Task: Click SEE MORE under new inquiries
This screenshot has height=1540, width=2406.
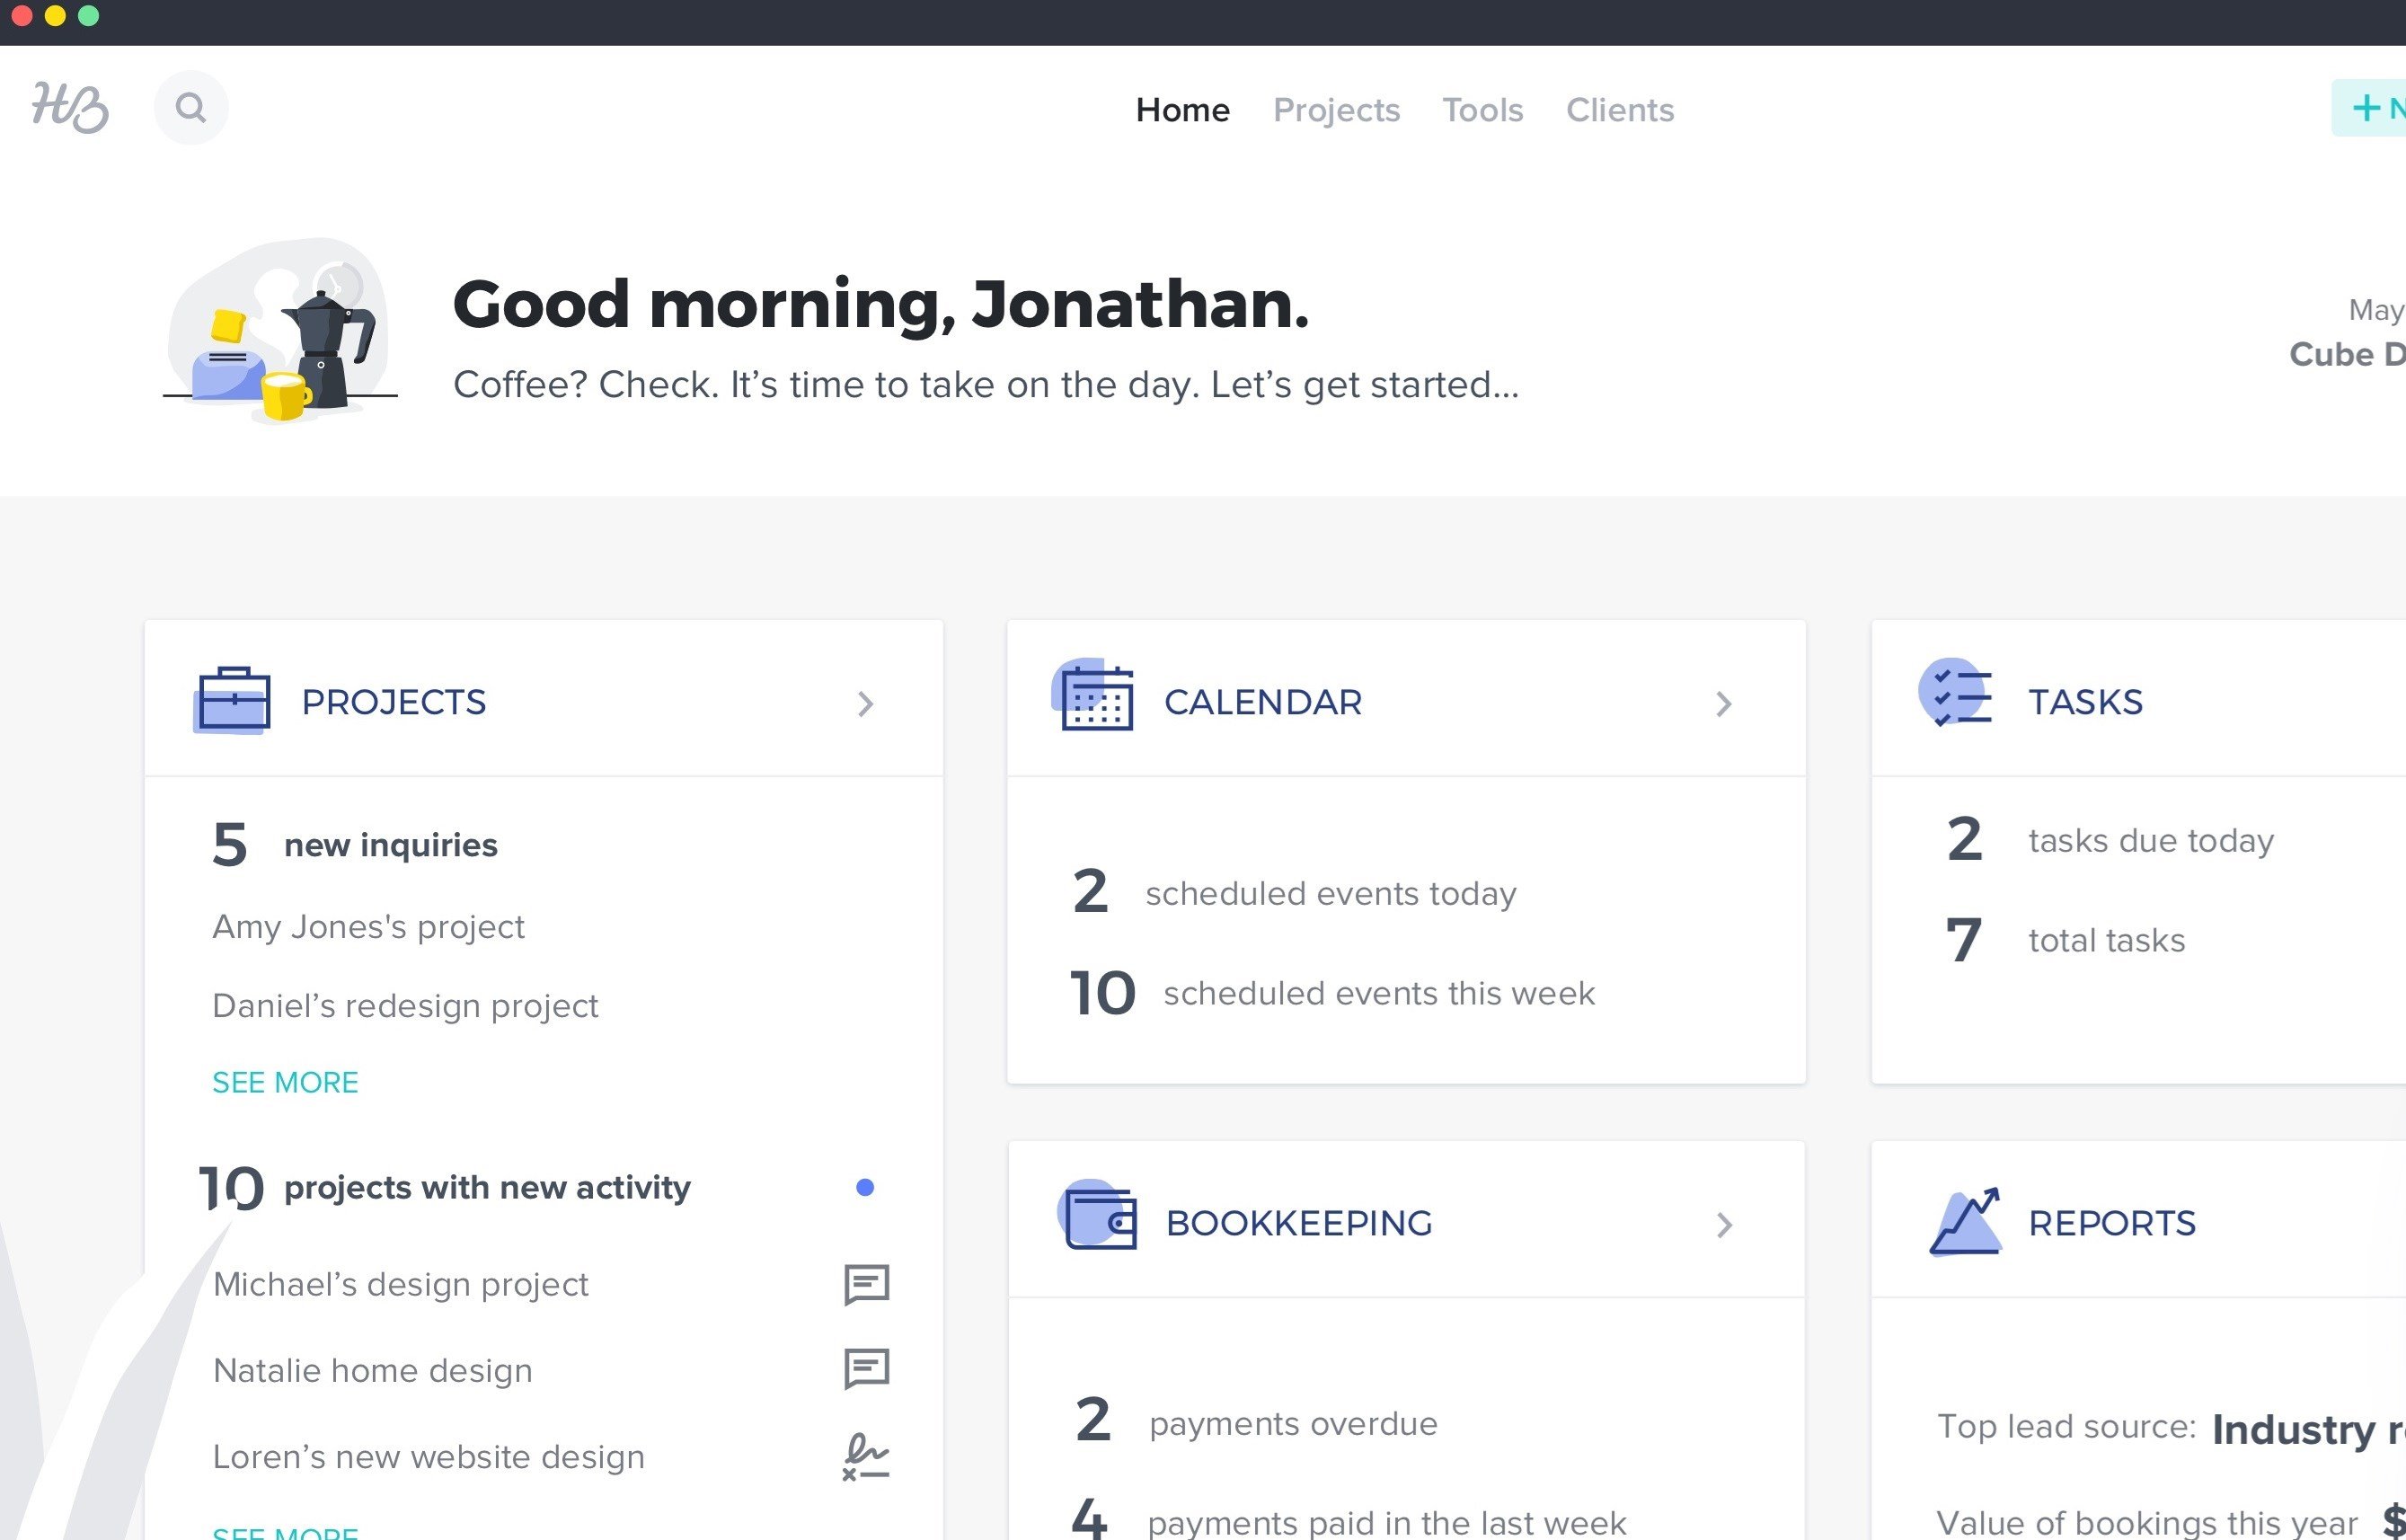Action: click(x=286, y=1082)
